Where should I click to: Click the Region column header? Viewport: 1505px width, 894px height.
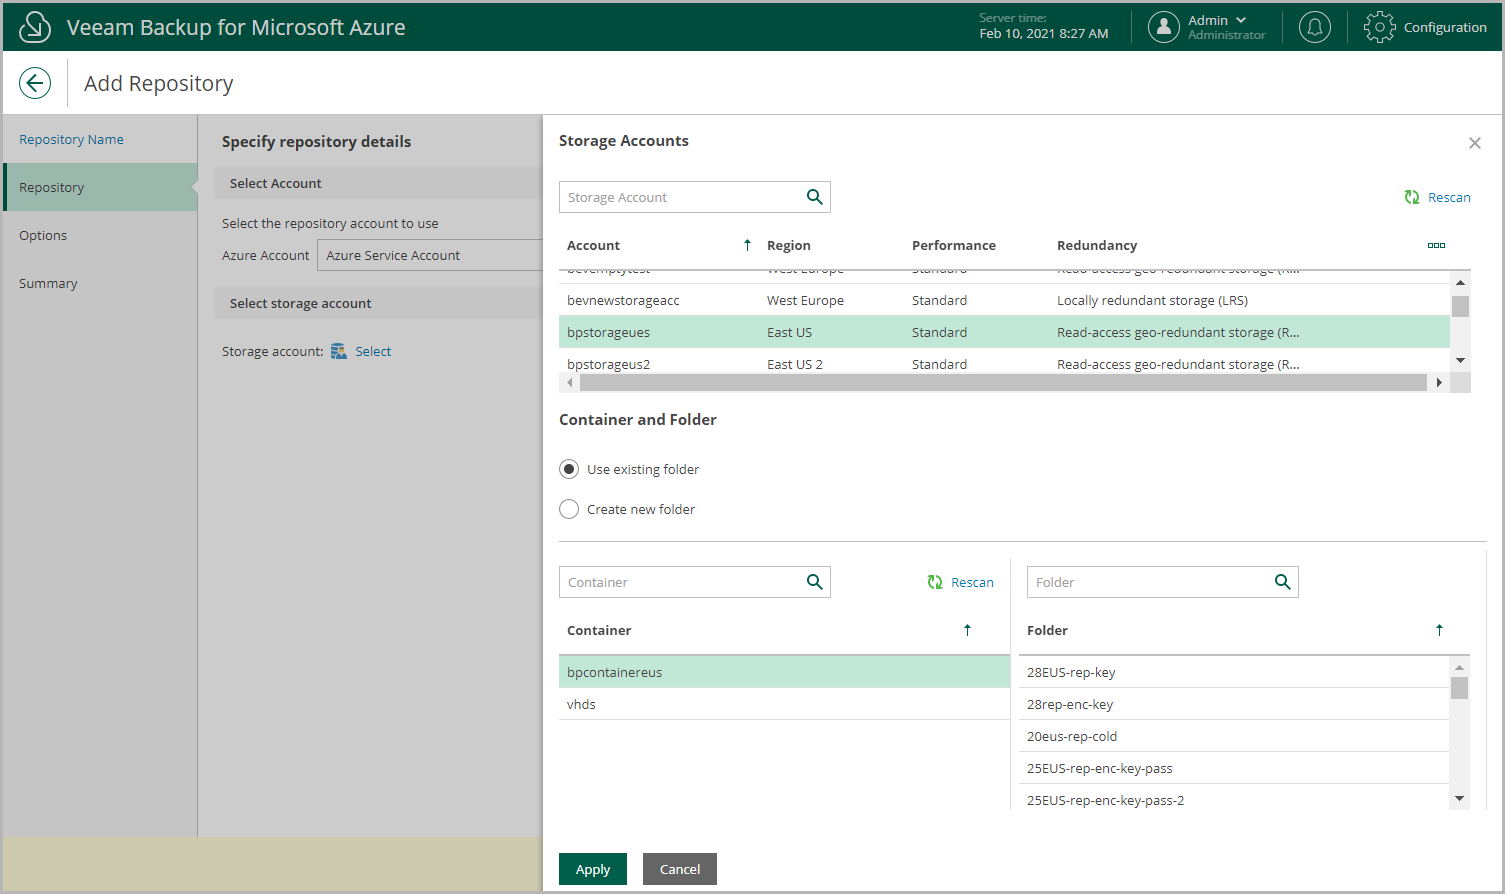pyautogui.click(x=789, y=245)
